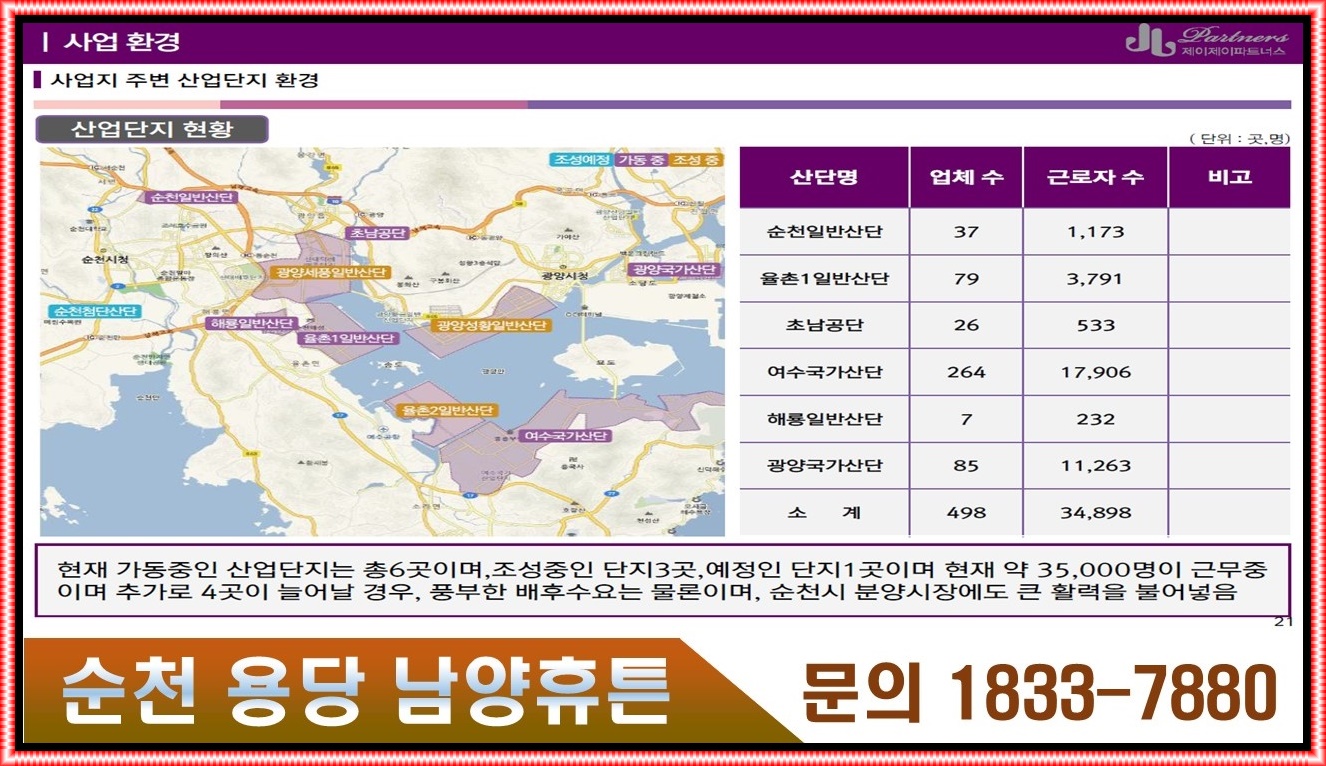This screenshot has width=1326, height=766.
Task: Click the 여수국가산단 label on the map
Action: [566, 436]
